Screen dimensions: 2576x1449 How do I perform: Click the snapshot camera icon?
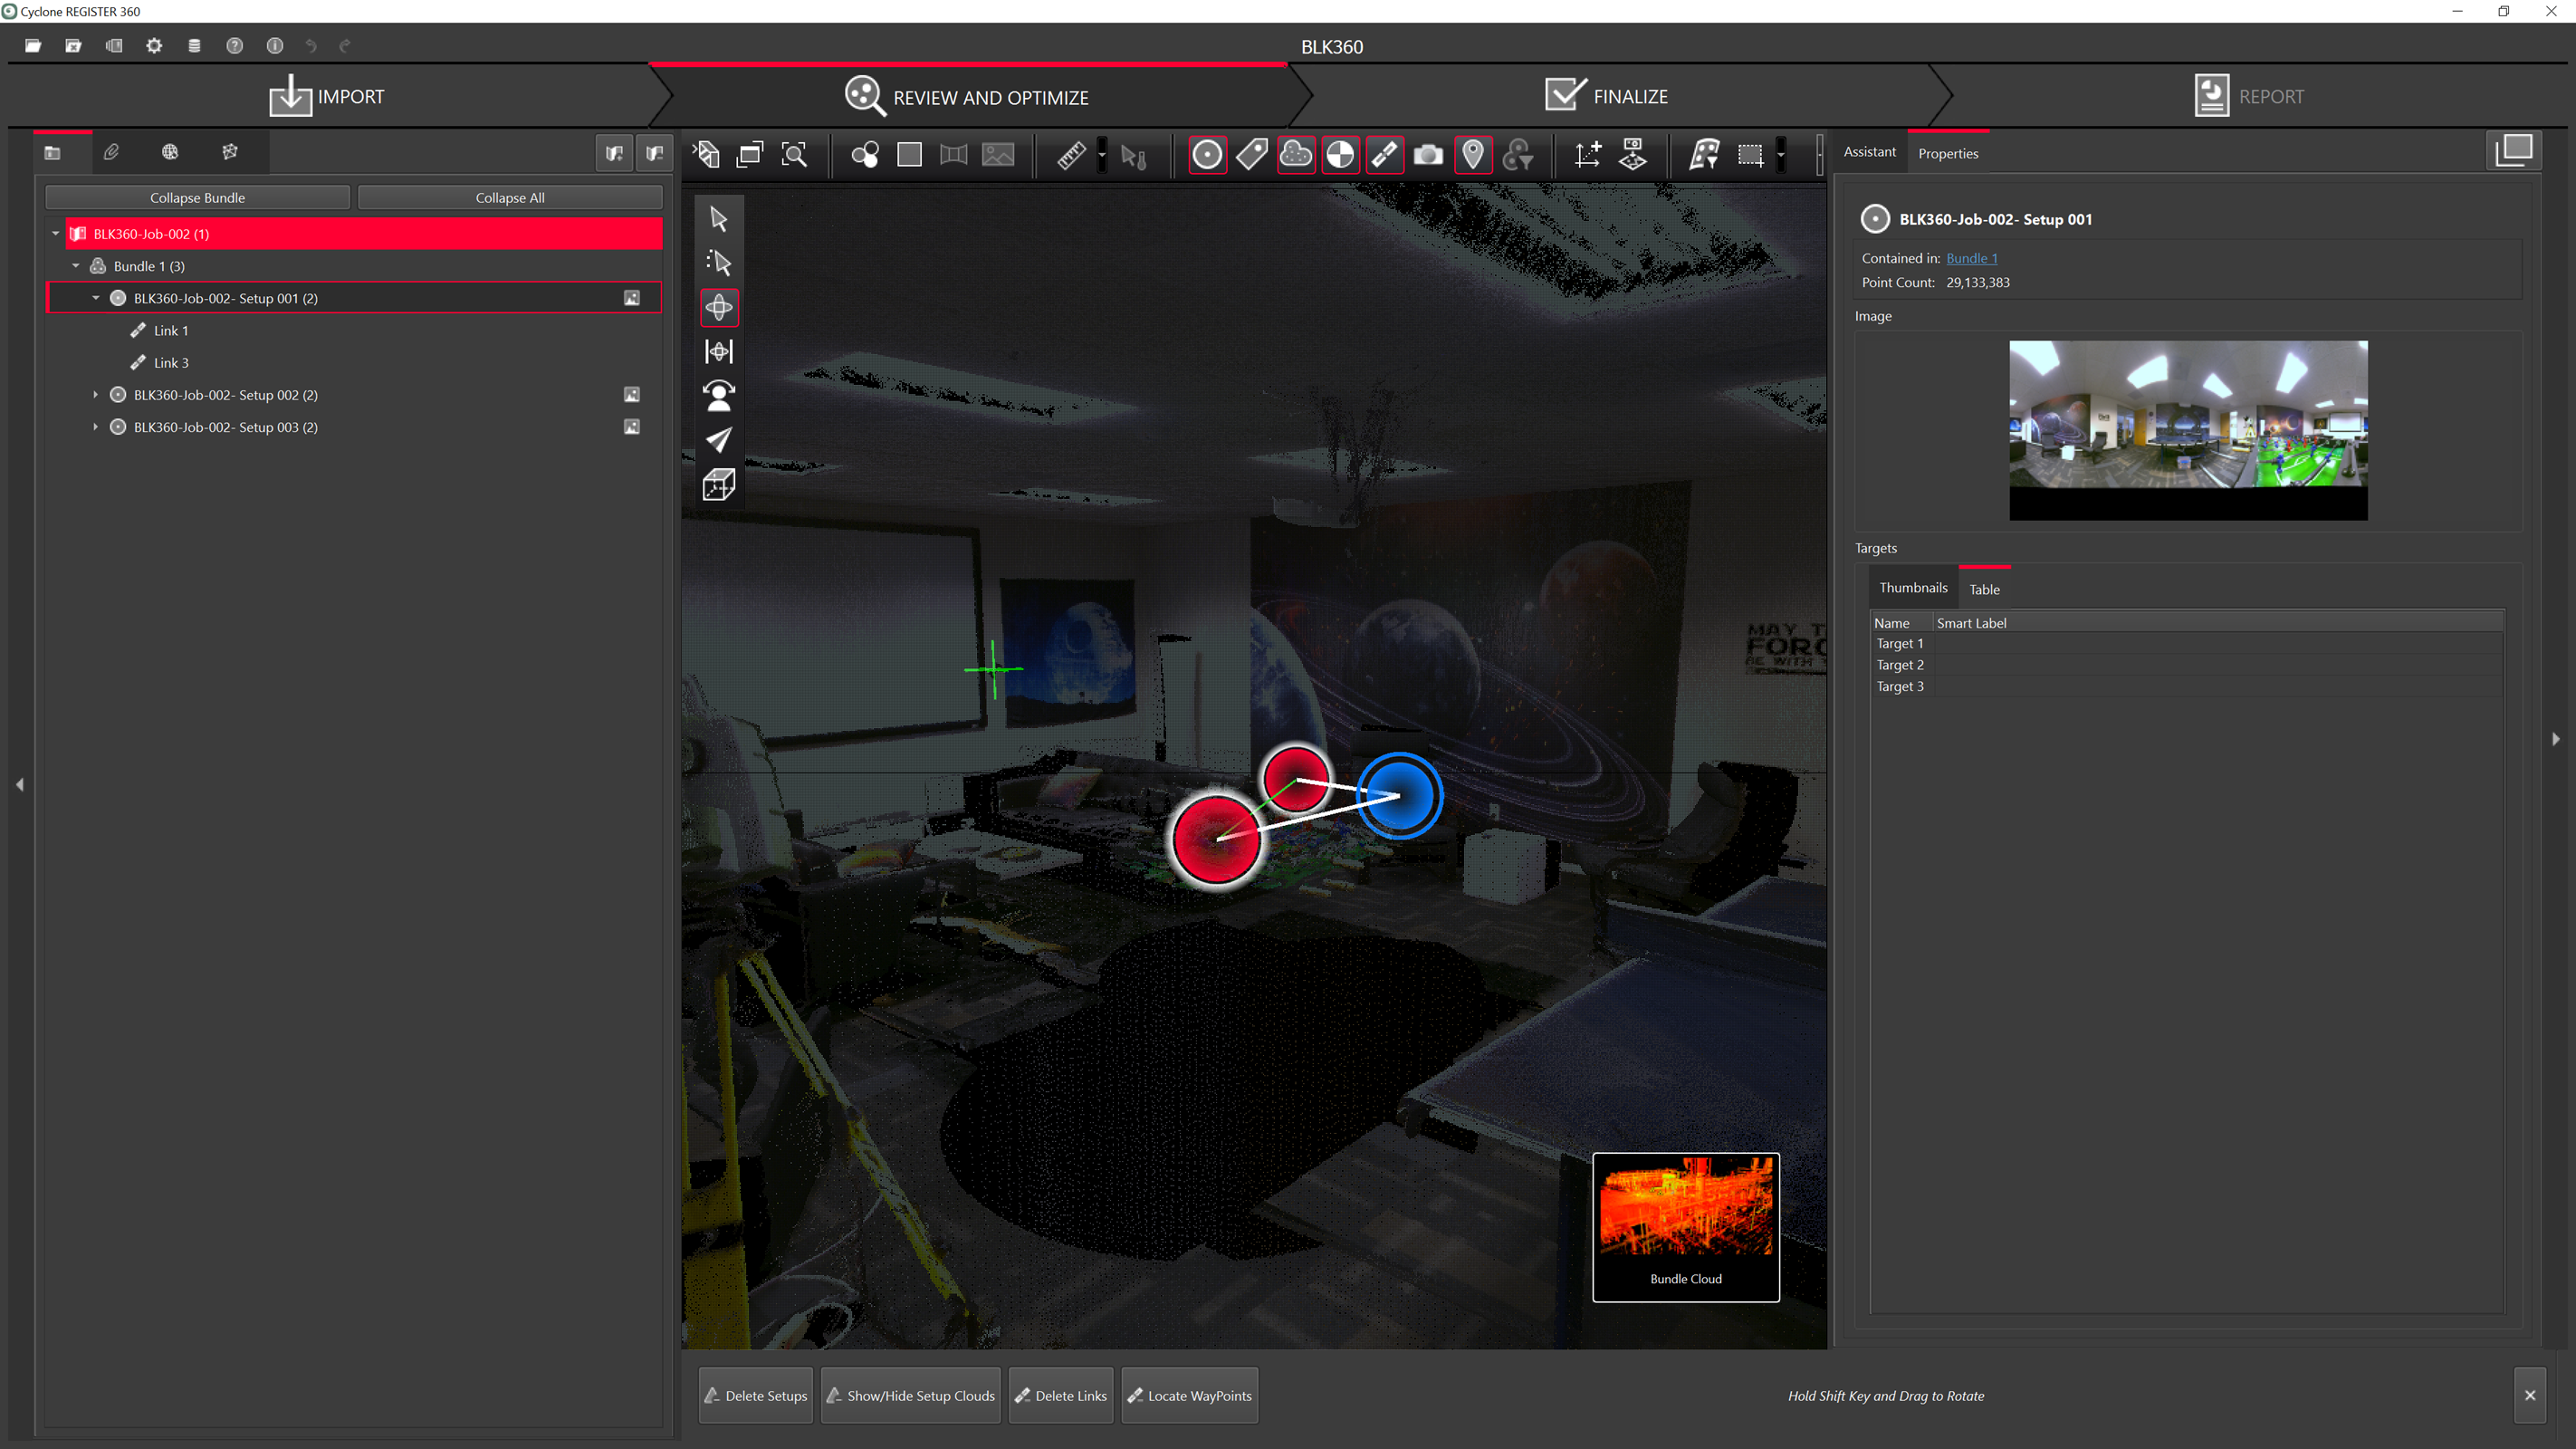click(1428, 155)
